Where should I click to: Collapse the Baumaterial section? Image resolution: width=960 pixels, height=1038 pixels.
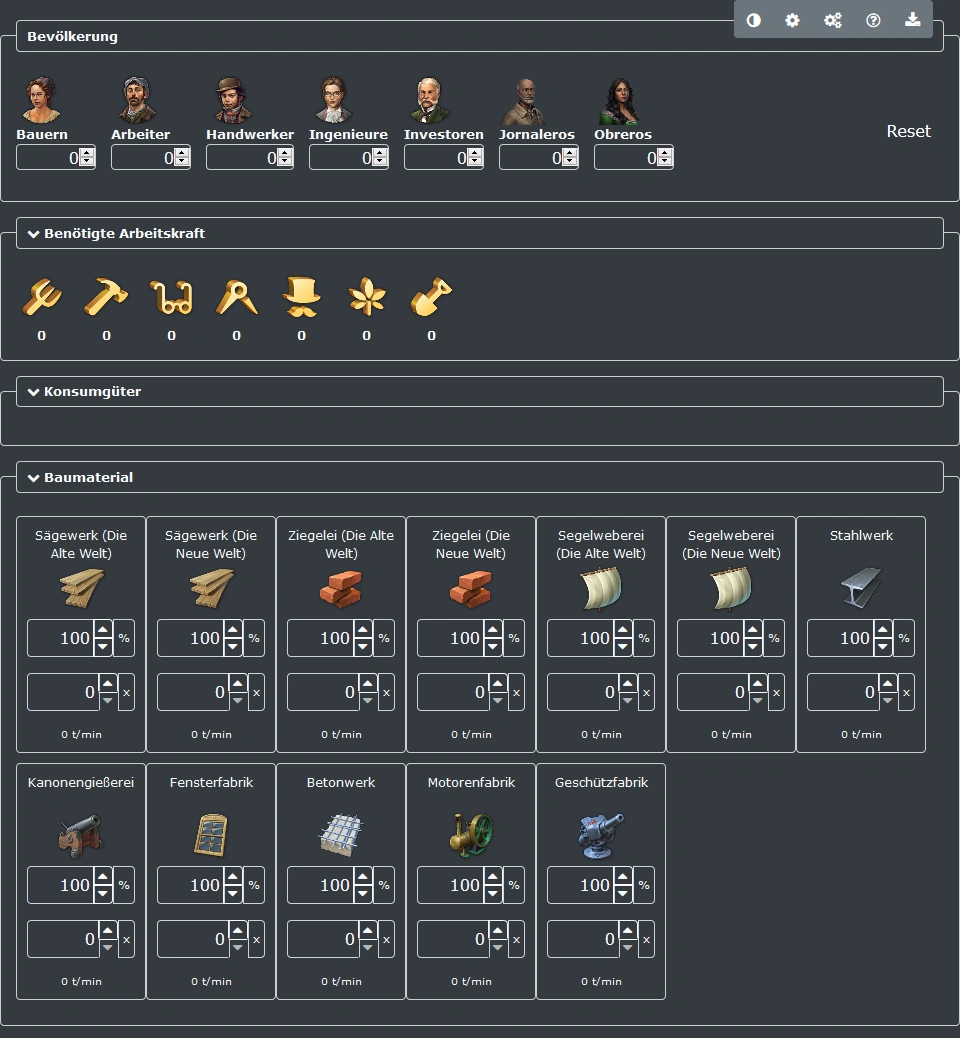pyautogui.click(x=35, y=477)
